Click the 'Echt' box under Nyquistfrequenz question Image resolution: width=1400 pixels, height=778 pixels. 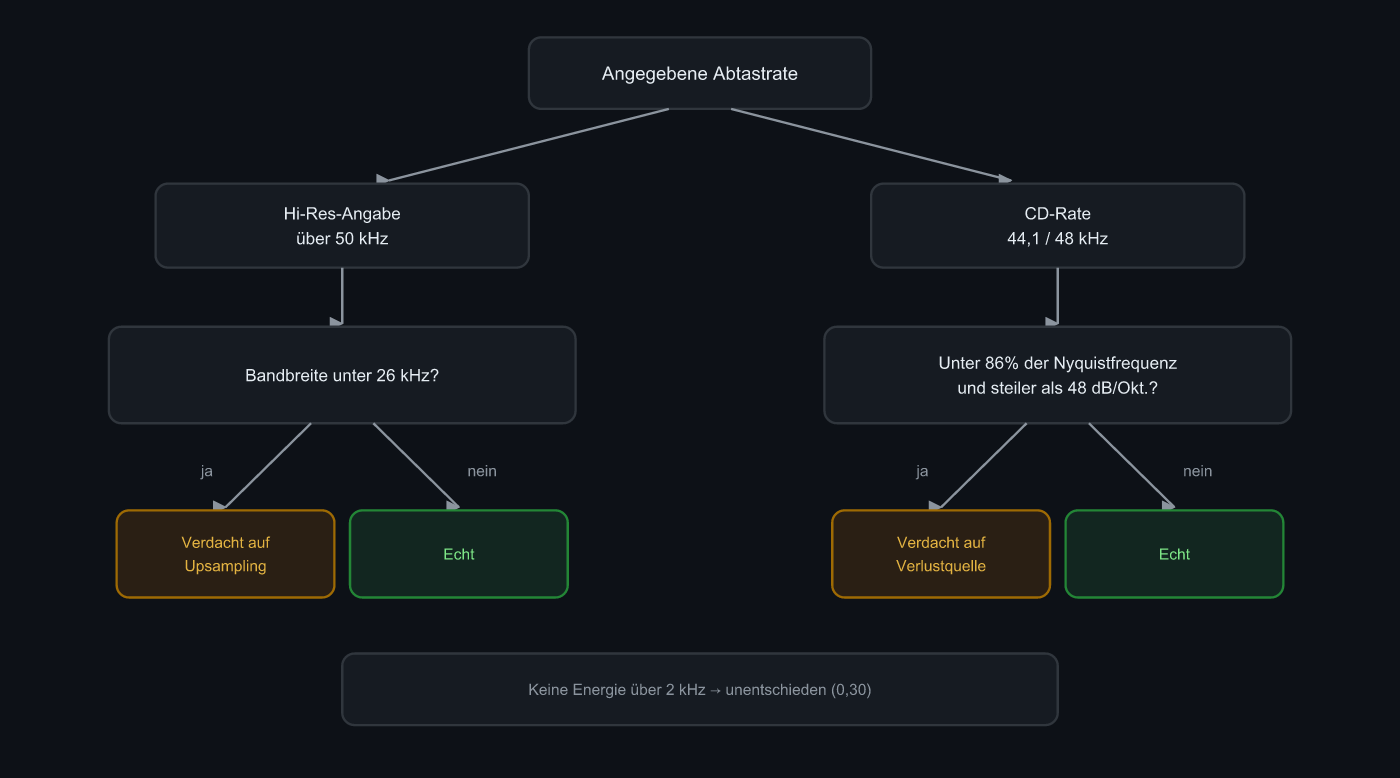[x=1174, y=554]
